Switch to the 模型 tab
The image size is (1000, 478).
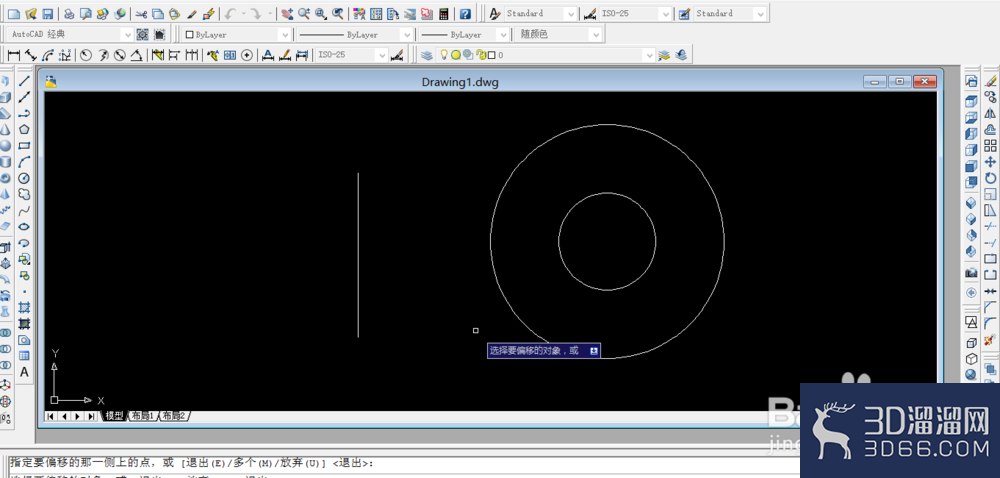click(x=114, y=416)
